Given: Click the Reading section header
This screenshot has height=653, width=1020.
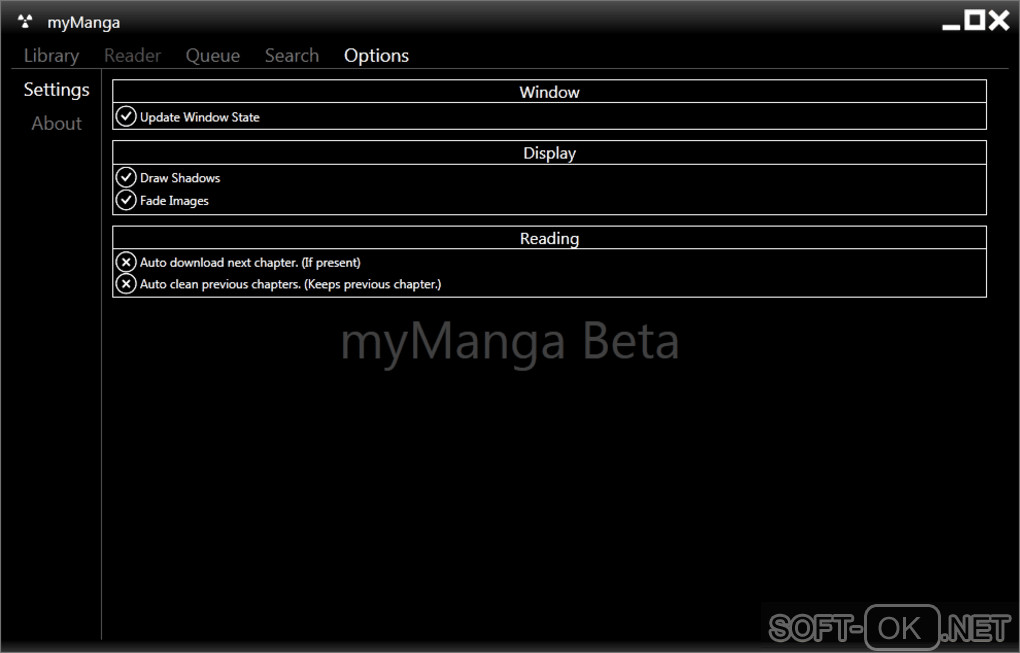Looking at the screenshot, I should click(550, 238).
